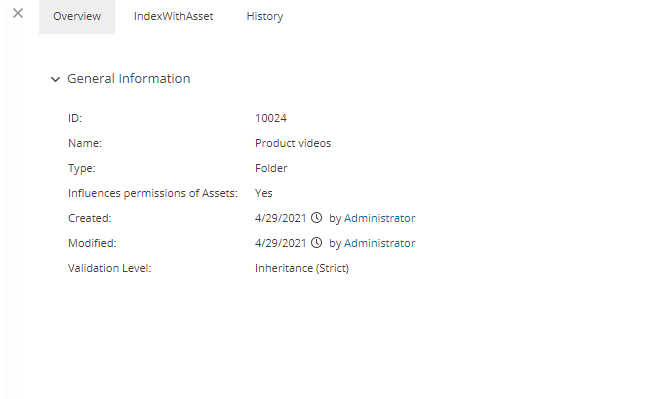
Task: Collapse the General Information section chevron
Action: pos(55,79)
